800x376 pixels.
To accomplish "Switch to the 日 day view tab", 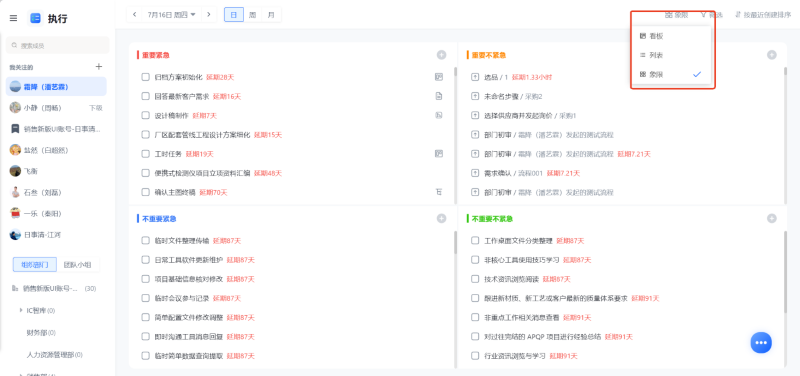I will (234, 15).
